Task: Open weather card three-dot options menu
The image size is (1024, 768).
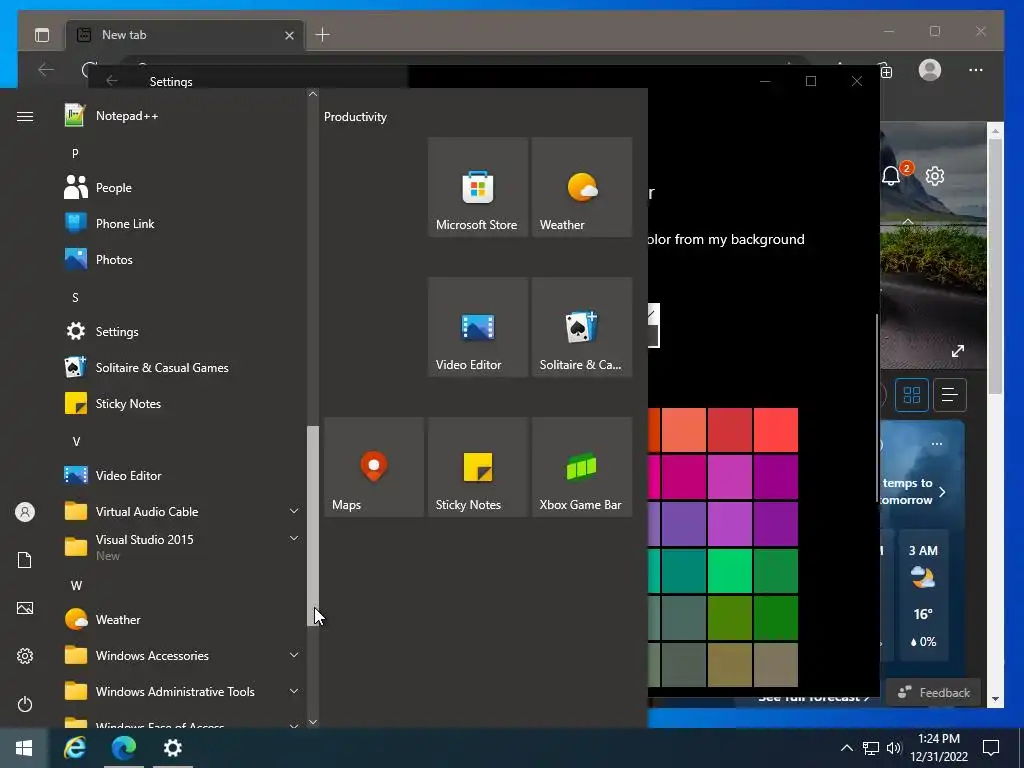Action: [x=936, y=444]
